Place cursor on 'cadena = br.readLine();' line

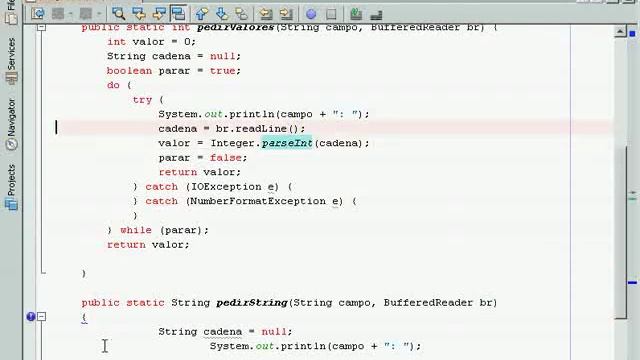tap(231, 129)
